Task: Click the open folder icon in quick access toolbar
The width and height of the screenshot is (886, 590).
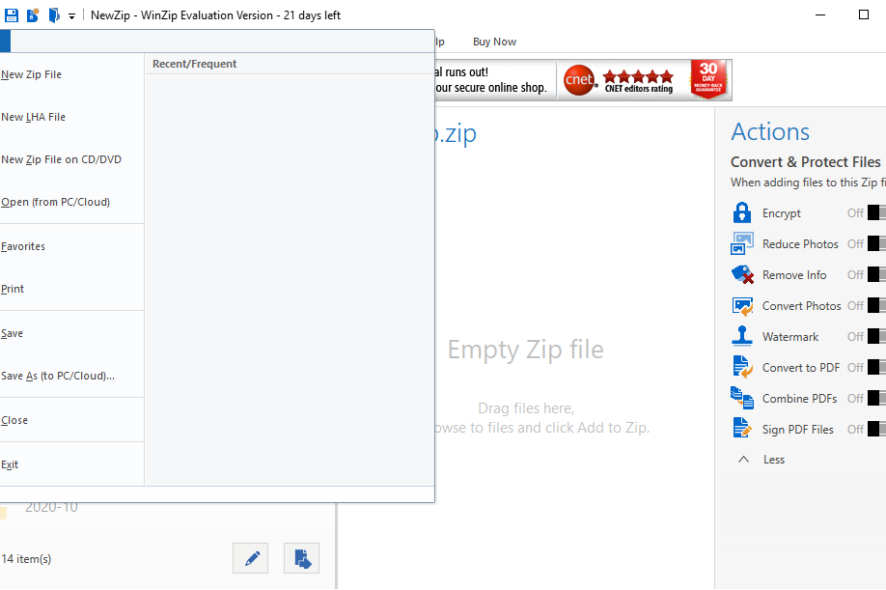Action: tap(54, 15)
